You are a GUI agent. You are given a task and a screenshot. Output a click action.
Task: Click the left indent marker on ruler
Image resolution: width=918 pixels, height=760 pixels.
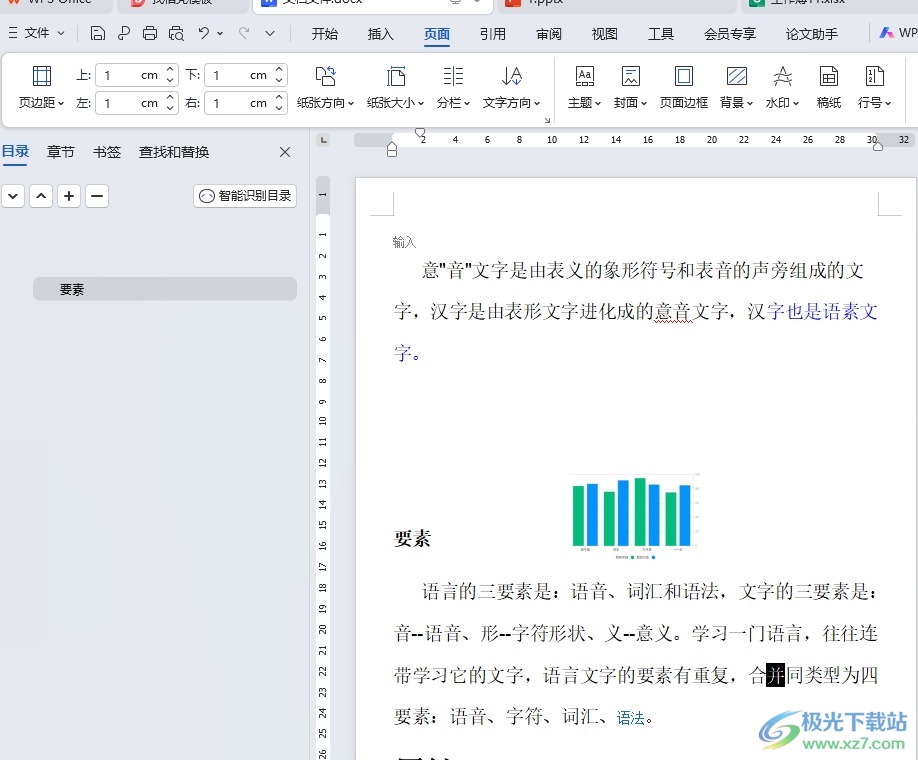(x=392, y=150)
